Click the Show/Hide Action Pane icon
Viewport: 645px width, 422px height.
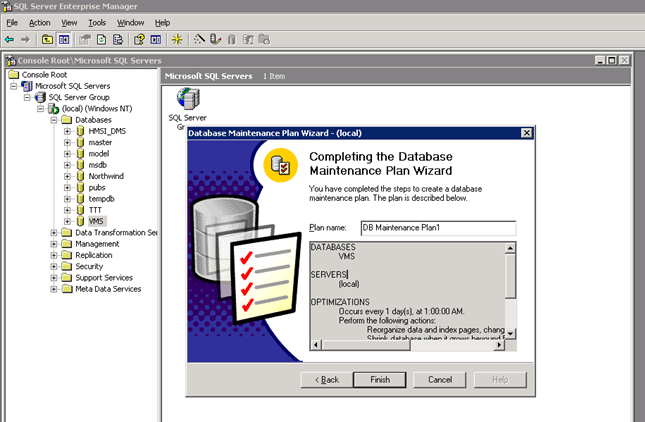155,39
